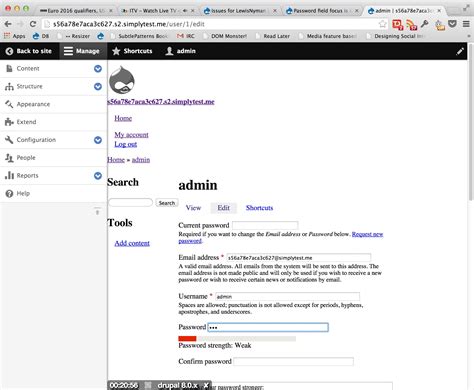This screenshot has height=390, width=474.
Task: Switch to Issues for LewisNyman tab
Action: point(240,10)
